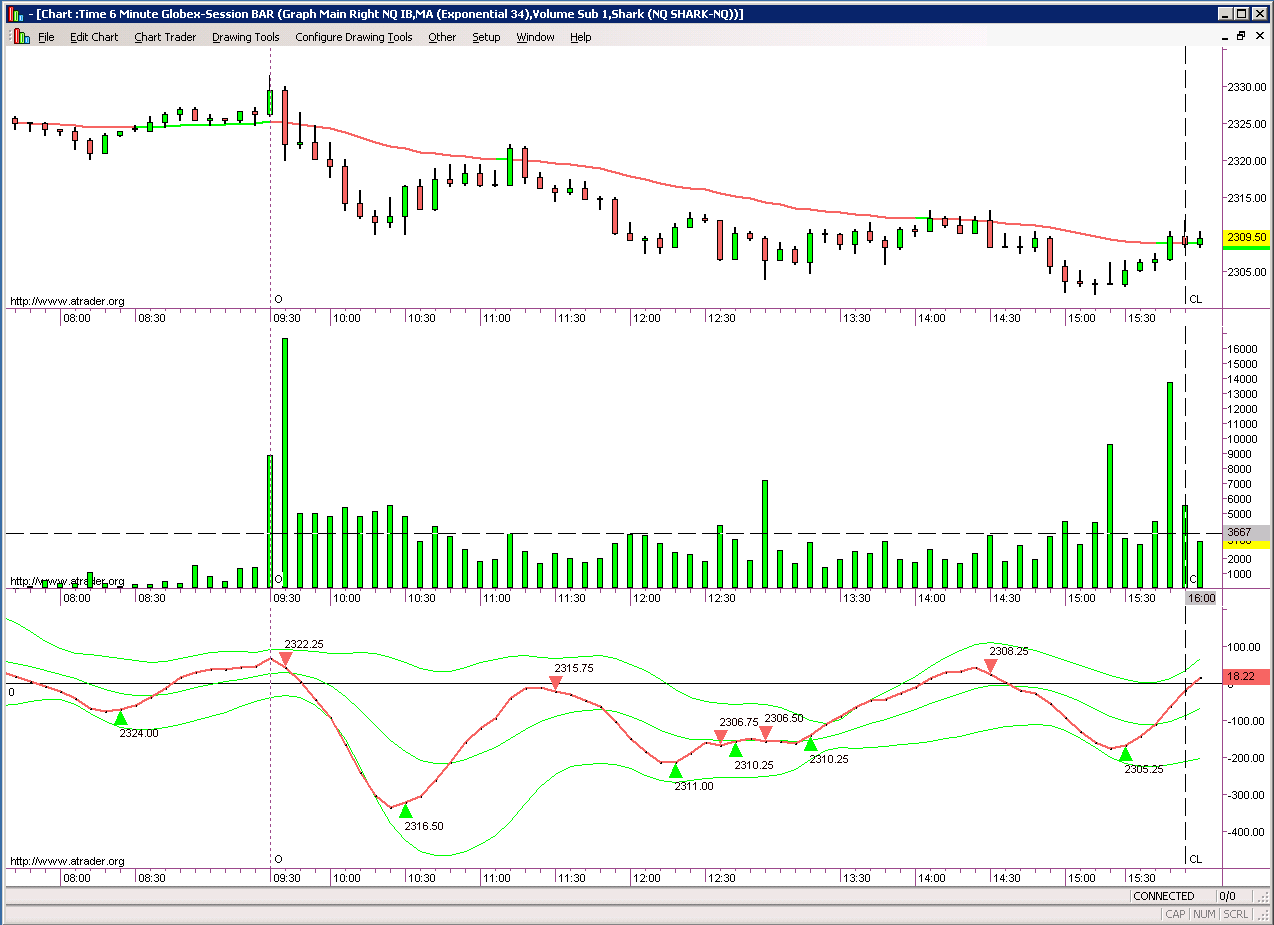Click the 2316.50 signal price label
1274x925 pixels.
[x=424, y=826]
